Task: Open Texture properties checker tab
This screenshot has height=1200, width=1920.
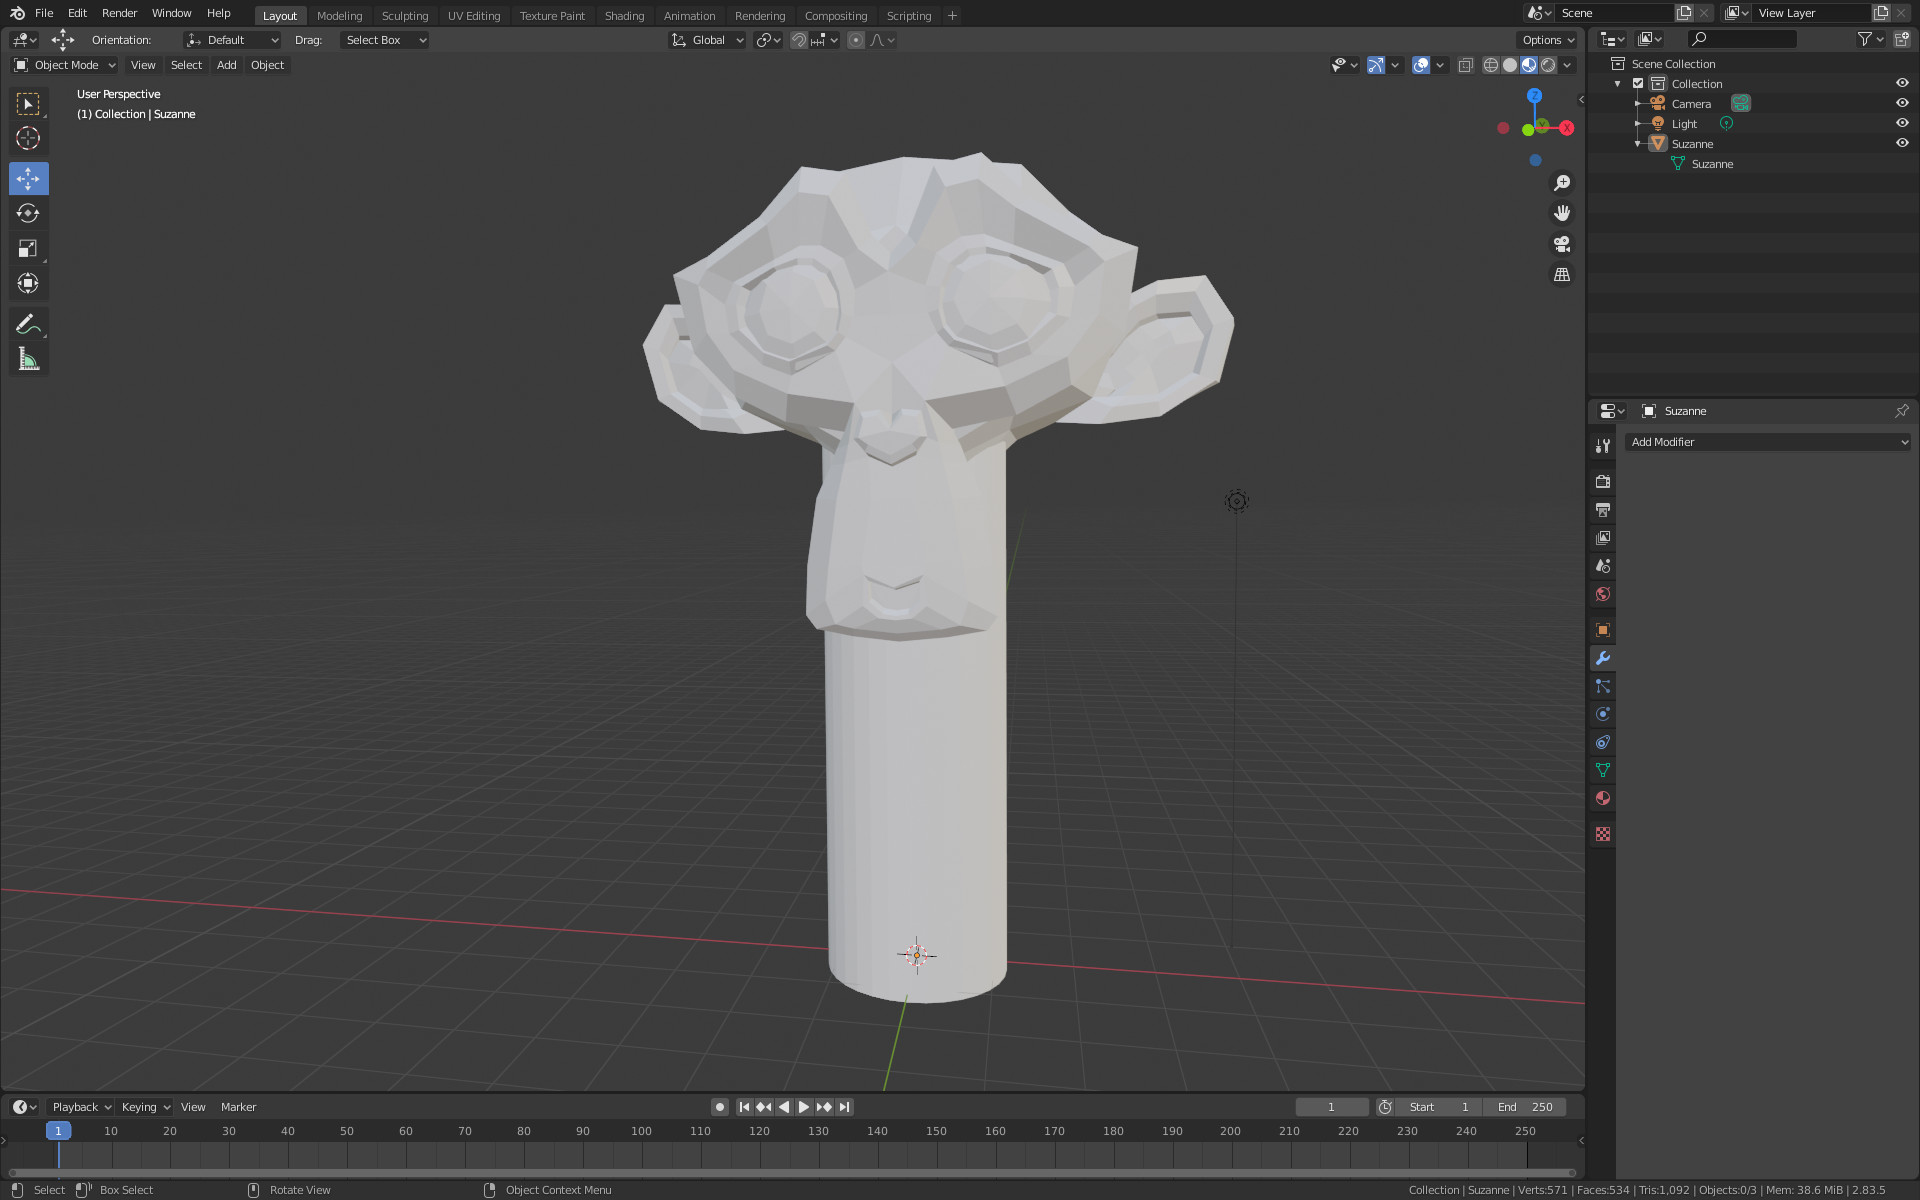Action: coord(1603,834)
